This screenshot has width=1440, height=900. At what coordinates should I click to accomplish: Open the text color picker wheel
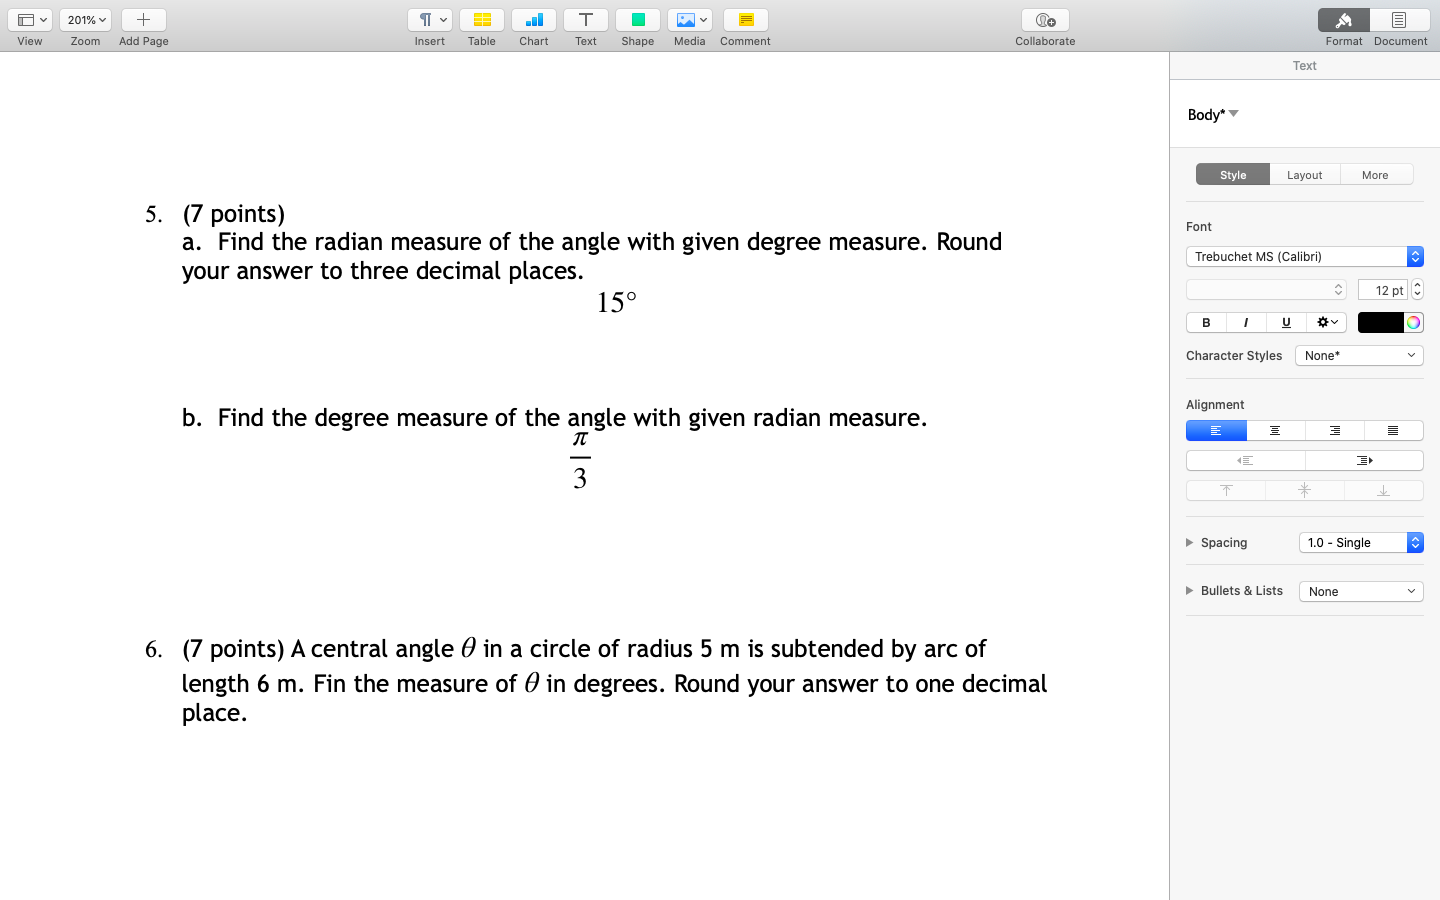(1413, 322)
